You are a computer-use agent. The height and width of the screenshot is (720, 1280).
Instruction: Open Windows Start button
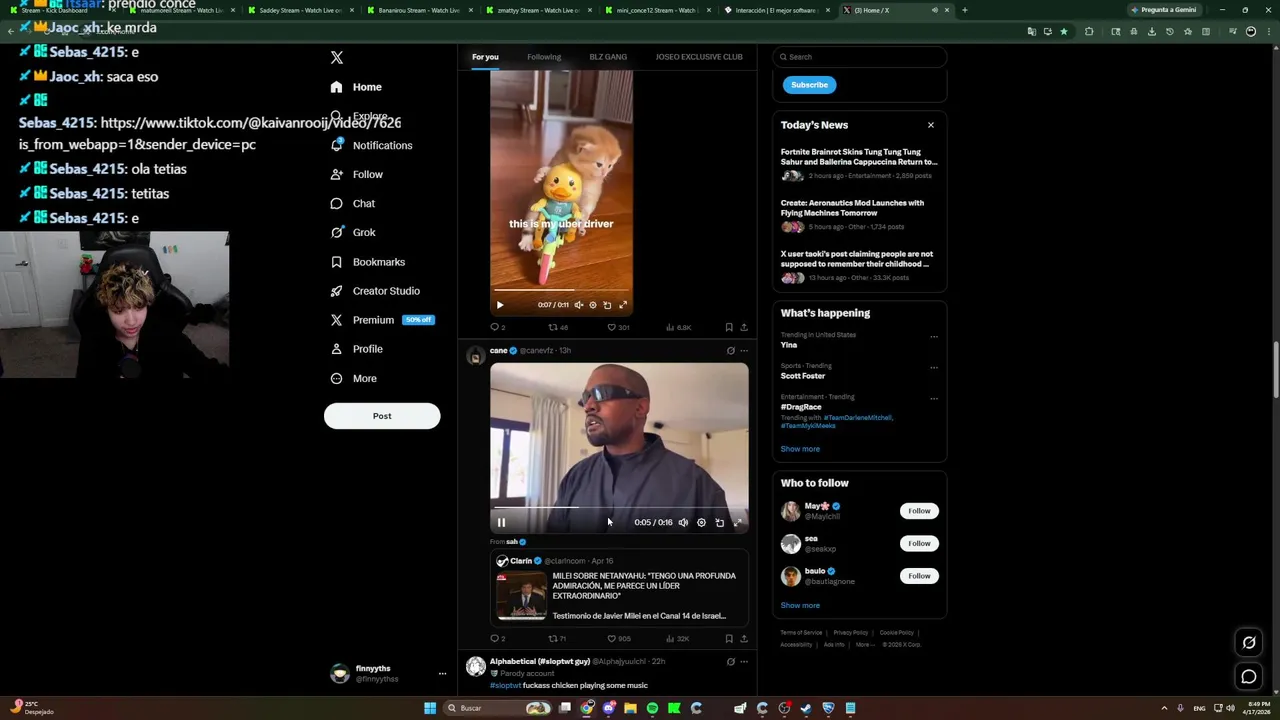point(430,708)
